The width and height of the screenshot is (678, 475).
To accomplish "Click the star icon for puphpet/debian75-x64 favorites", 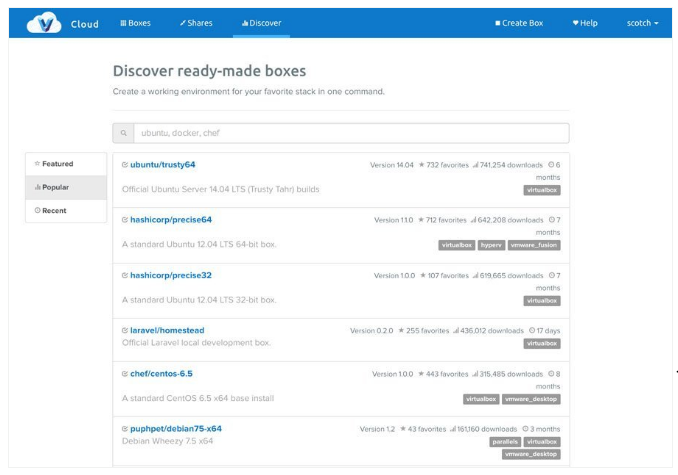I will (x=403, y=429).
